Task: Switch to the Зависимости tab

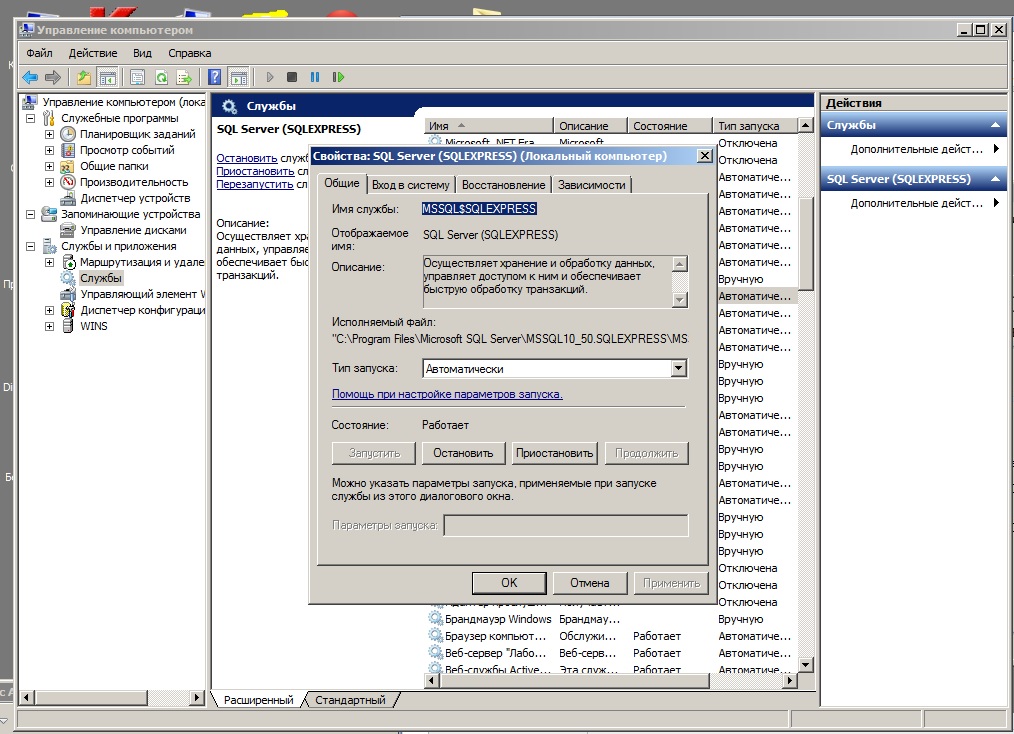Action: (592, 185)
